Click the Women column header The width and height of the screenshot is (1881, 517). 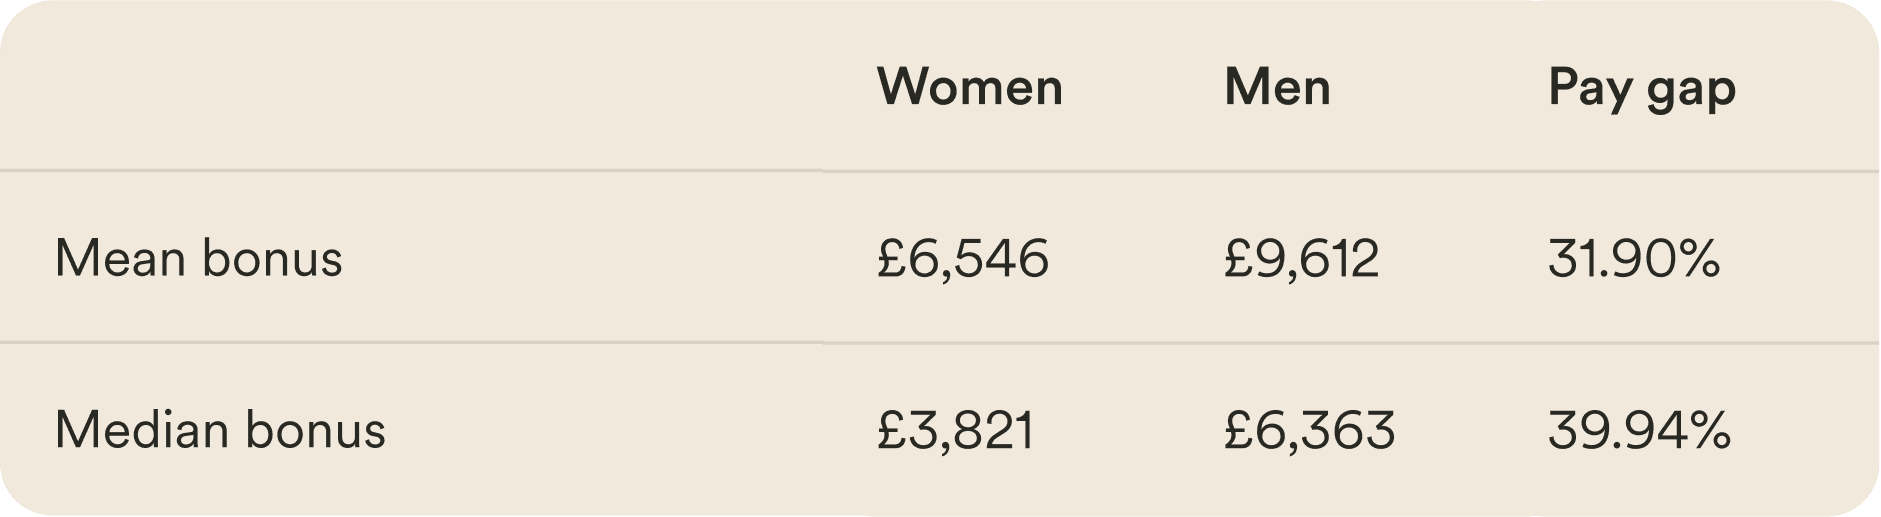[x=969, y=87]
